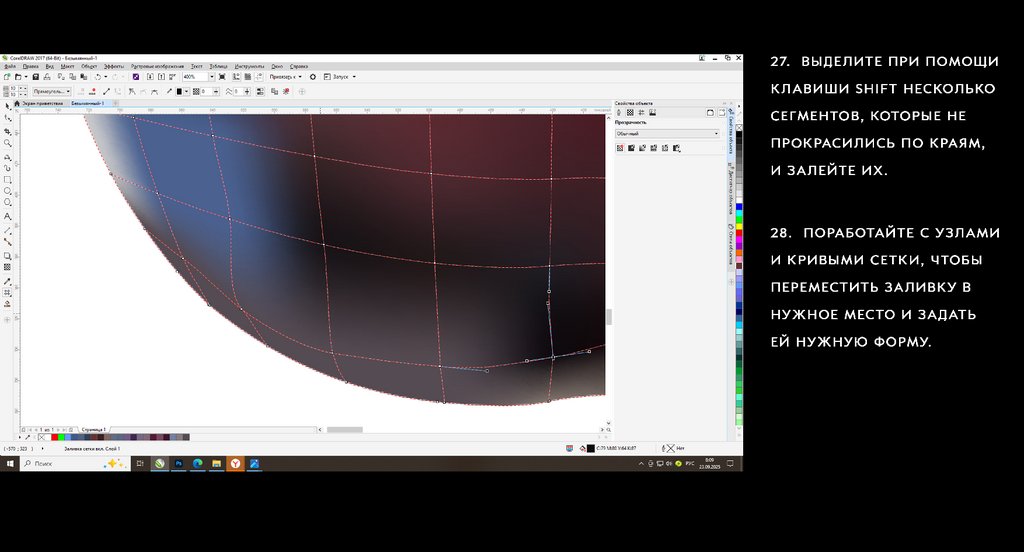
Task: Select the Zoom tool in the toolbox
Action: coord(8,143)
